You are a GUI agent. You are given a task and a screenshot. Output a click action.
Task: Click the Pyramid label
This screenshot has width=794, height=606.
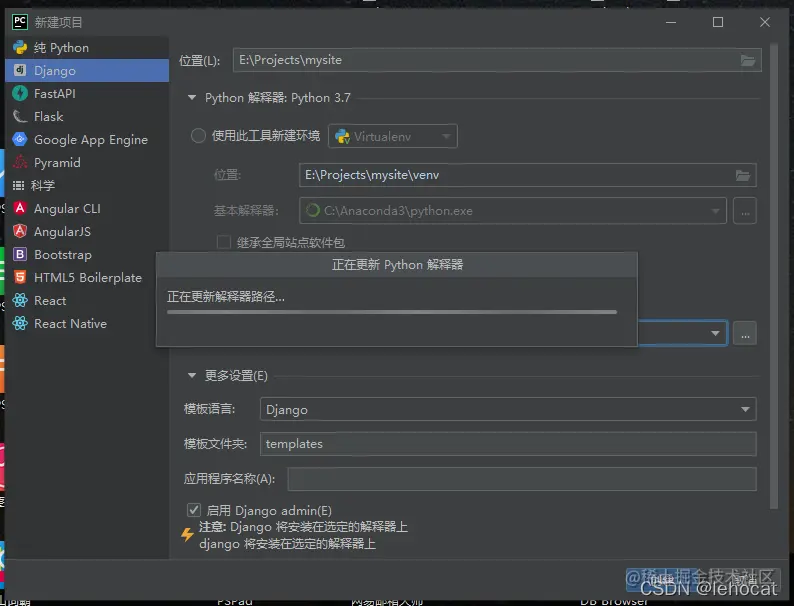[57, 163]
